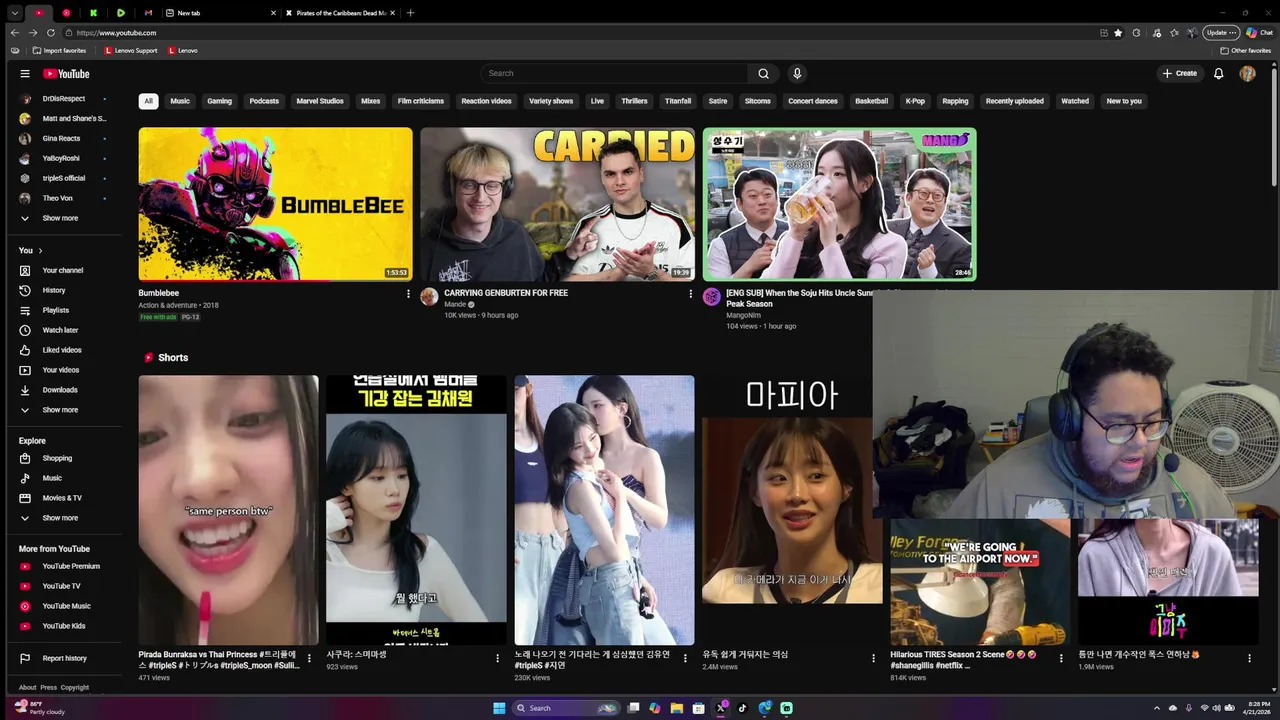The width and height of the screenshot is (1280, 720).
Task: Click the browser reload button
Action: click(x=51, y=32)
